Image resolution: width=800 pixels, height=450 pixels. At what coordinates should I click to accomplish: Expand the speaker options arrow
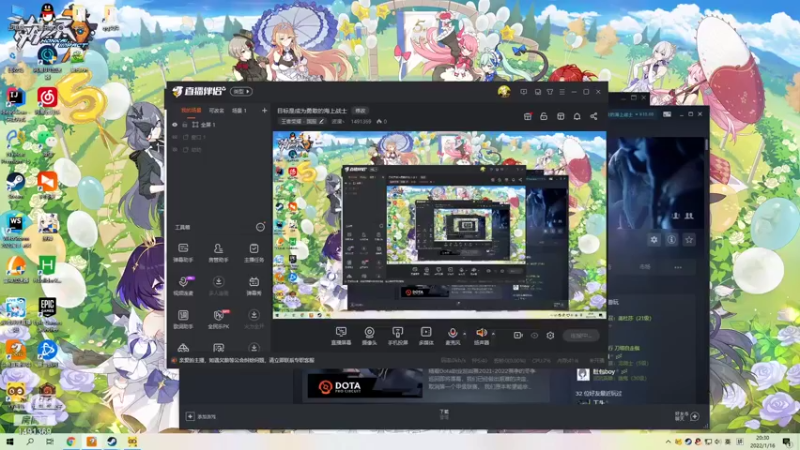click(493, 334)
